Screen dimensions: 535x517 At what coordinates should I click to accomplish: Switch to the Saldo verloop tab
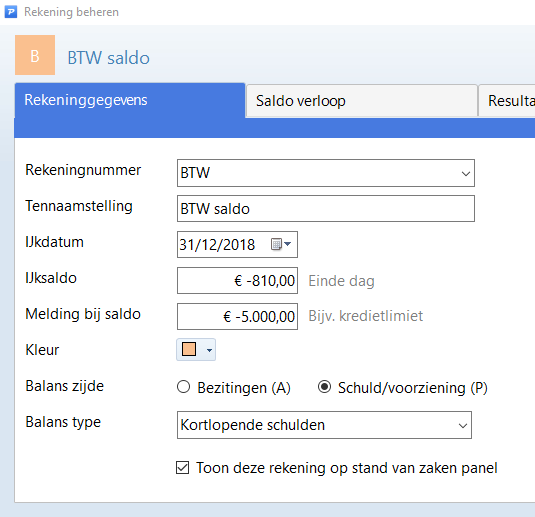click(x=361, y=101)
